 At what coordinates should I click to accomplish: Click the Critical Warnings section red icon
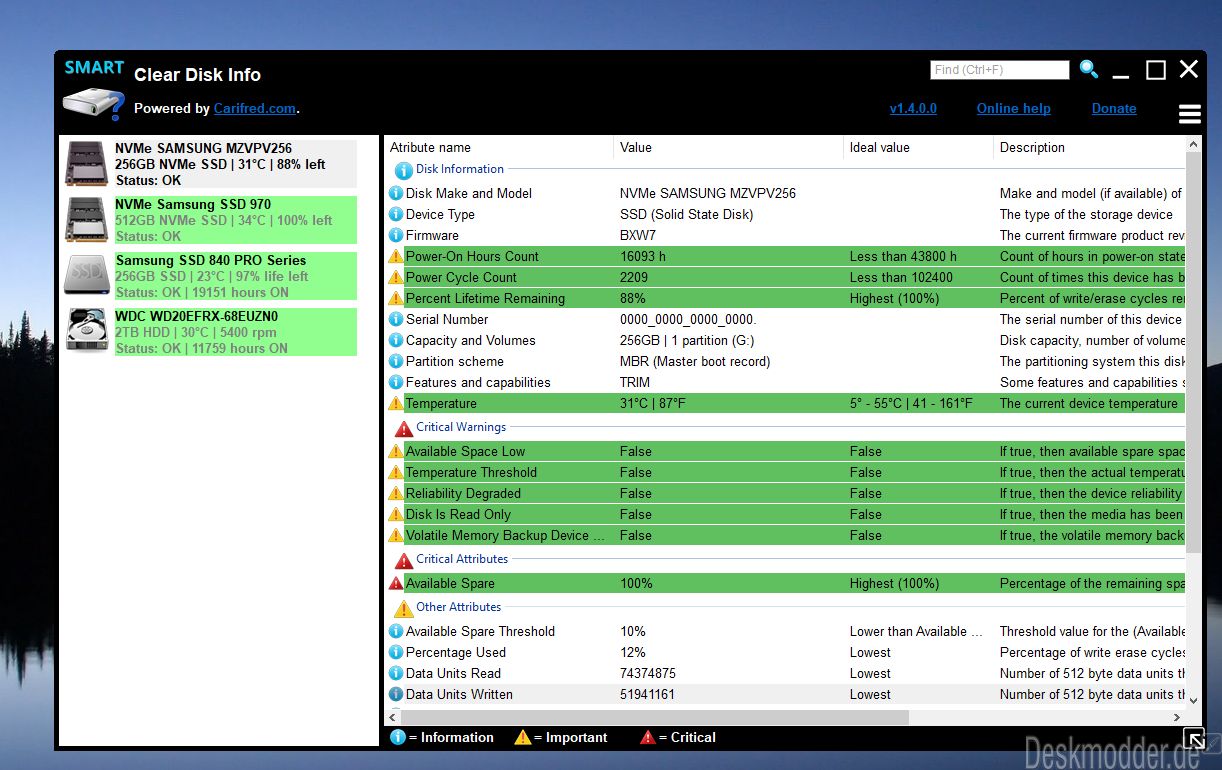[404, 428]
